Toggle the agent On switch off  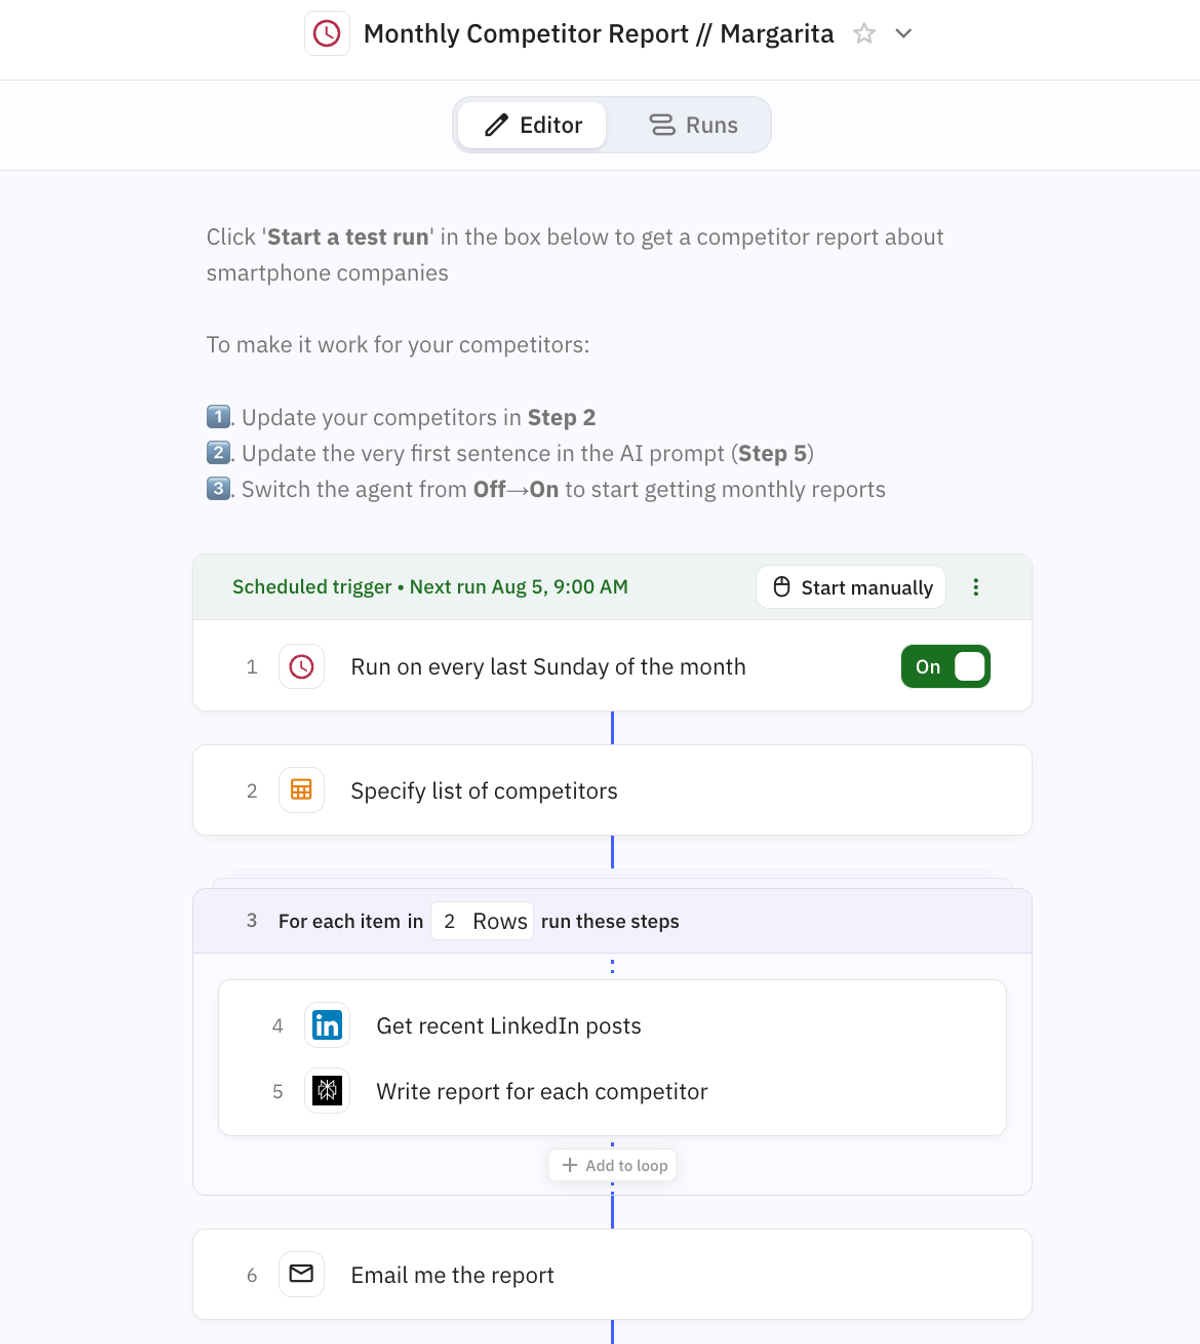tap(945, 667)
